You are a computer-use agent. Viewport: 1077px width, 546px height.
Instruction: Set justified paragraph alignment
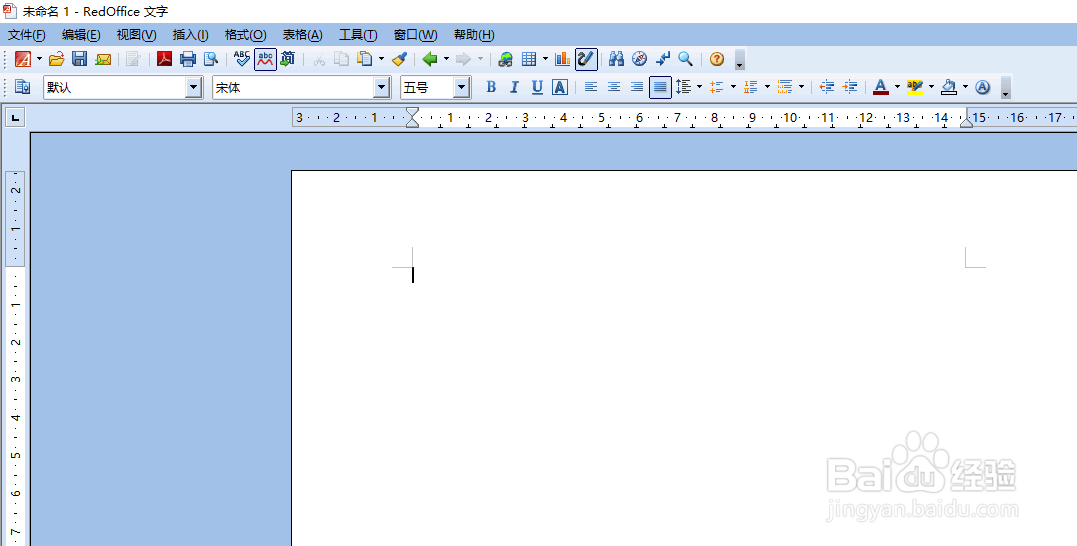pyautogui.click(x=660, y=87)
